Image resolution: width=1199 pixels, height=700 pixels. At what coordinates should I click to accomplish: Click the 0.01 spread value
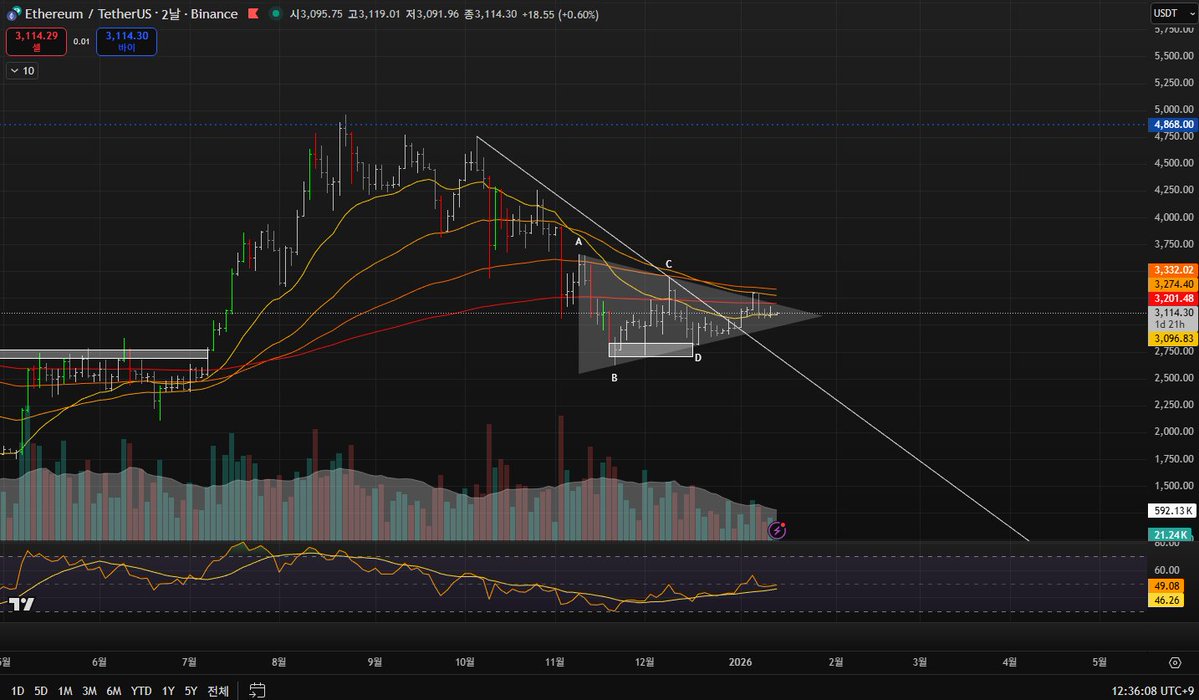pyautogui.click(x=81, y=41)
